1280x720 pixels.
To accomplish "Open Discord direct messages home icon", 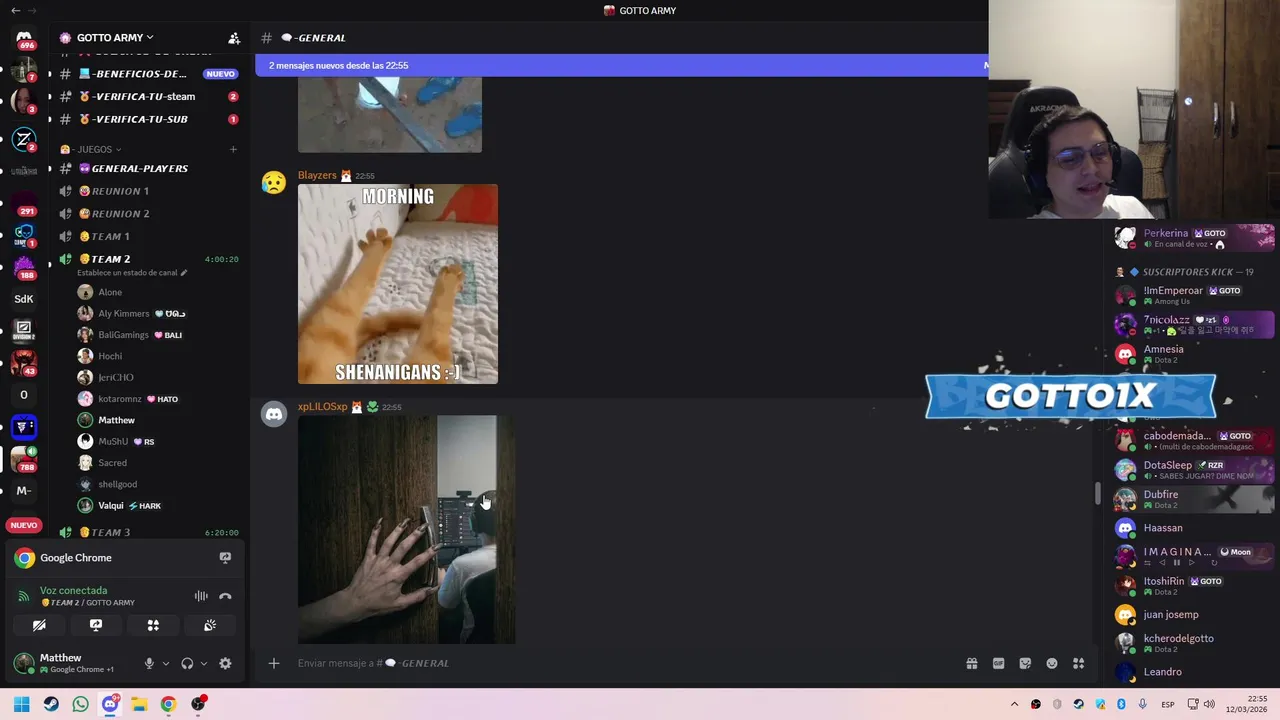I will click(24, 38).
